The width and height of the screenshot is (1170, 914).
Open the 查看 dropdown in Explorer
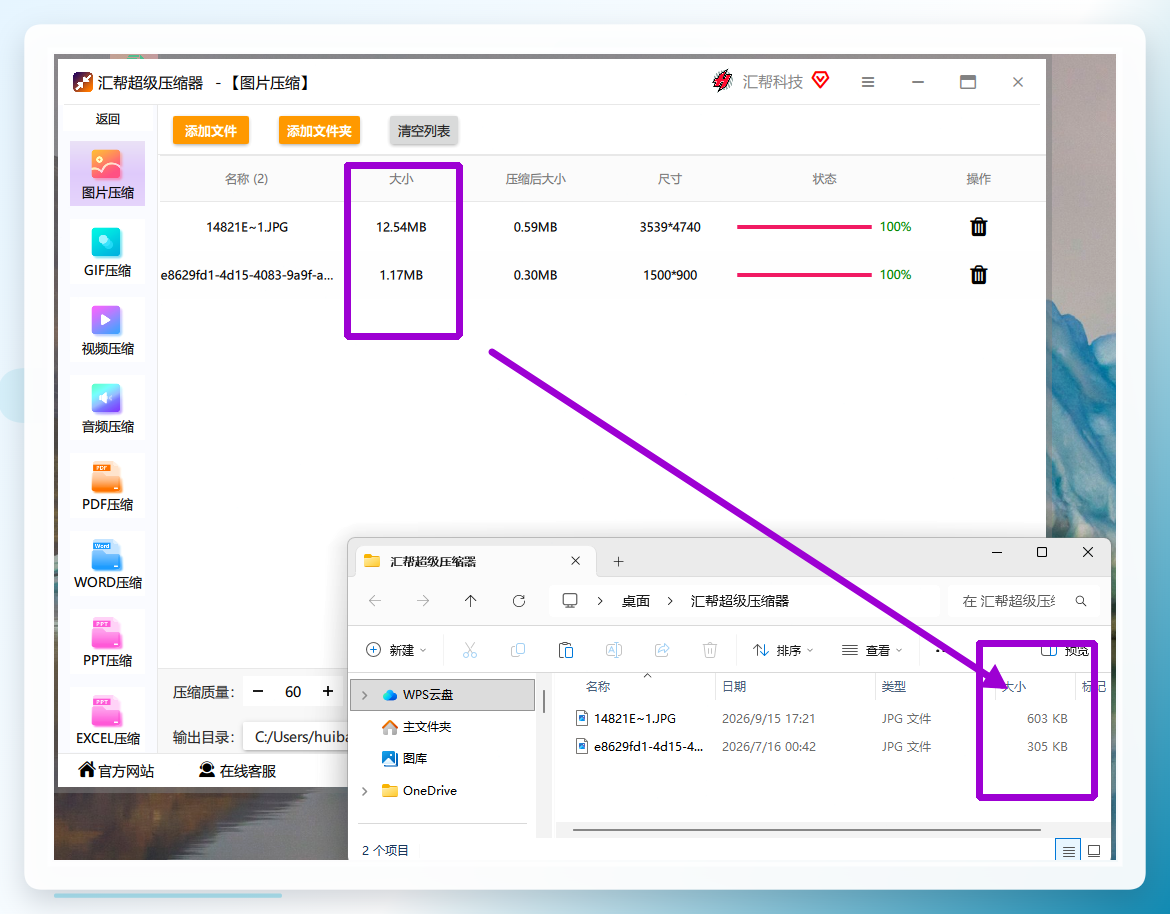[x=872, y=651]
